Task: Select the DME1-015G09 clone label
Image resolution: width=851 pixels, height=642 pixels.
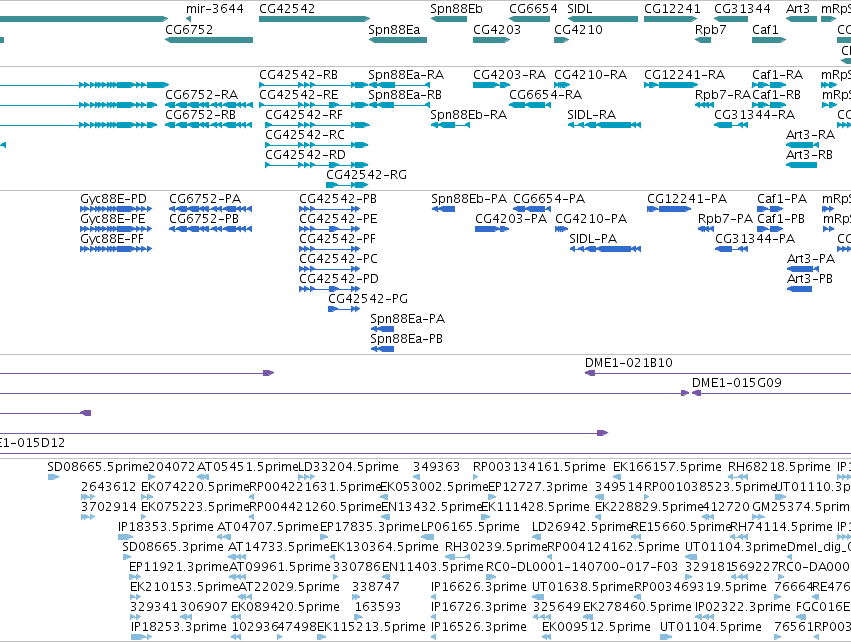Action: [736, 383]
